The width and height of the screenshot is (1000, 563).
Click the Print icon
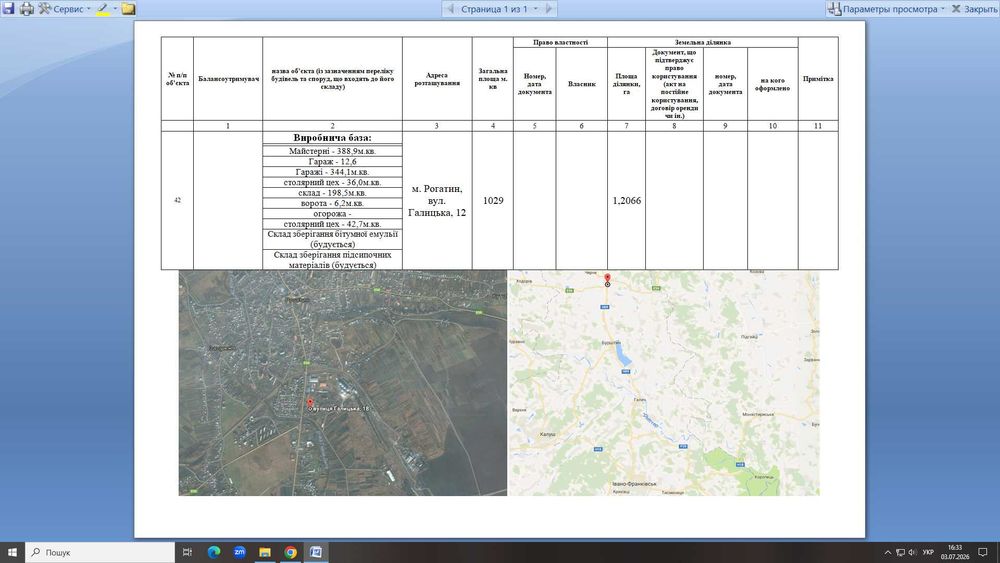pyautogui.click(x=26, y=8)
